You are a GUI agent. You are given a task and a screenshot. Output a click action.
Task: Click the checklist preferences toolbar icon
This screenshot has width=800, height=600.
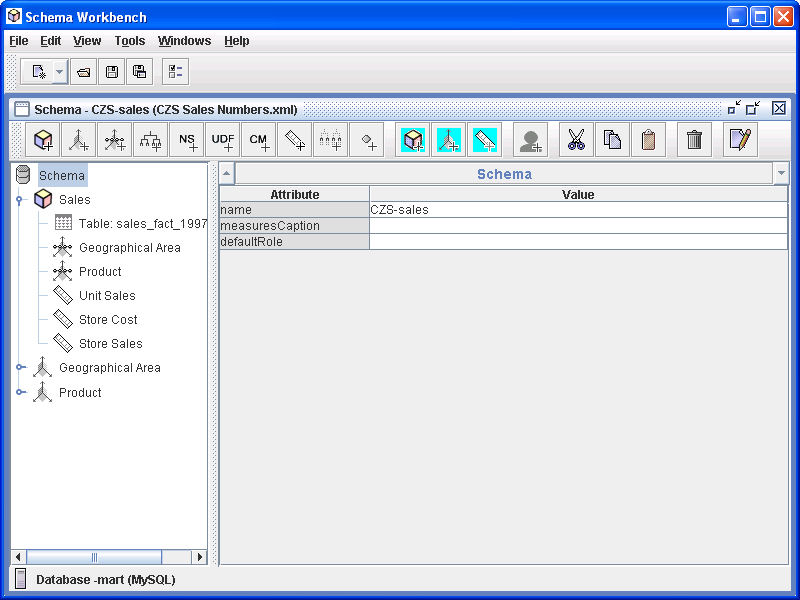pyautogui.click(x=176, y=71)
